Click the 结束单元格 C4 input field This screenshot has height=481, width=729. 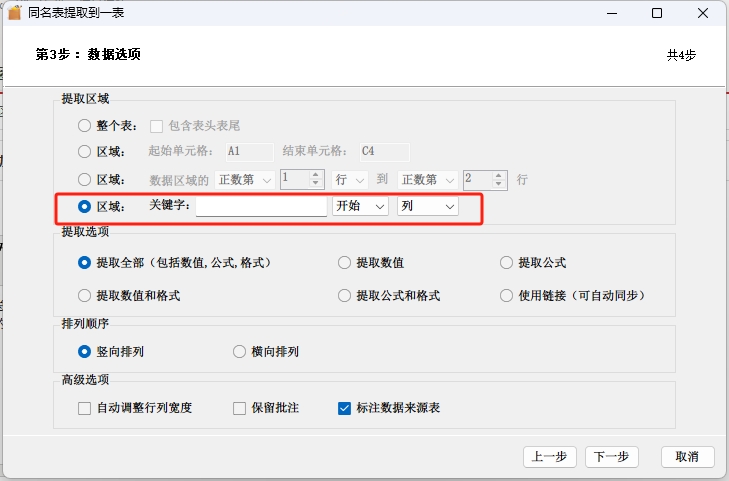click(384, 152)
